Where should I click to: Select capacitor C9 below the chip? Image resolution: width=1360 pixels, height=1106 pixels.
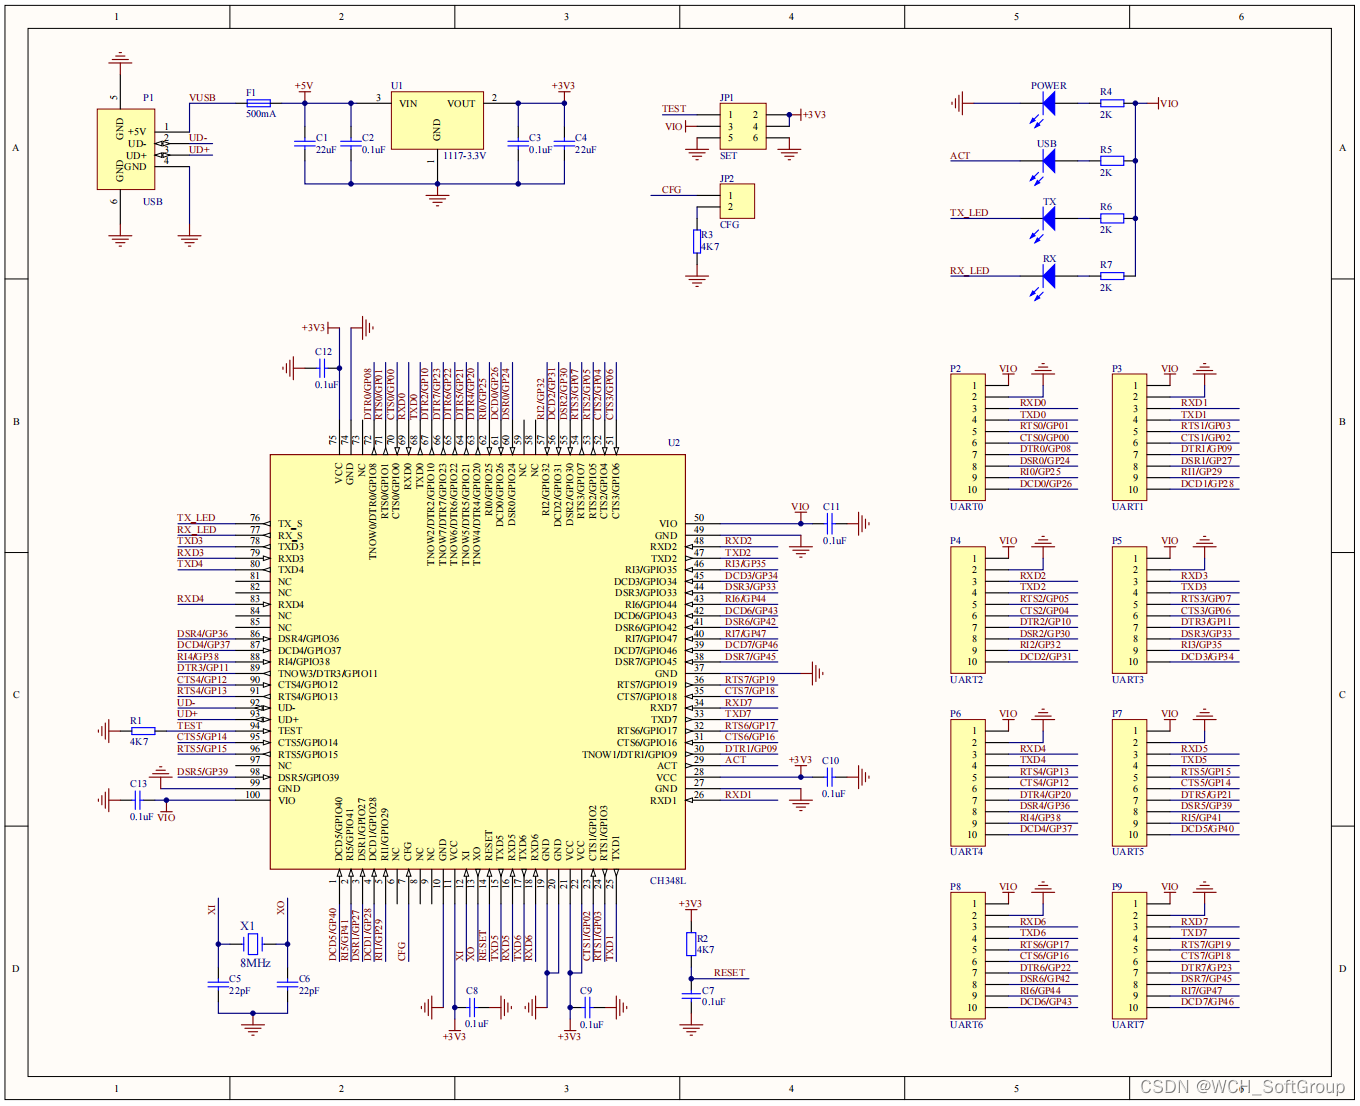pos(586,1007)
